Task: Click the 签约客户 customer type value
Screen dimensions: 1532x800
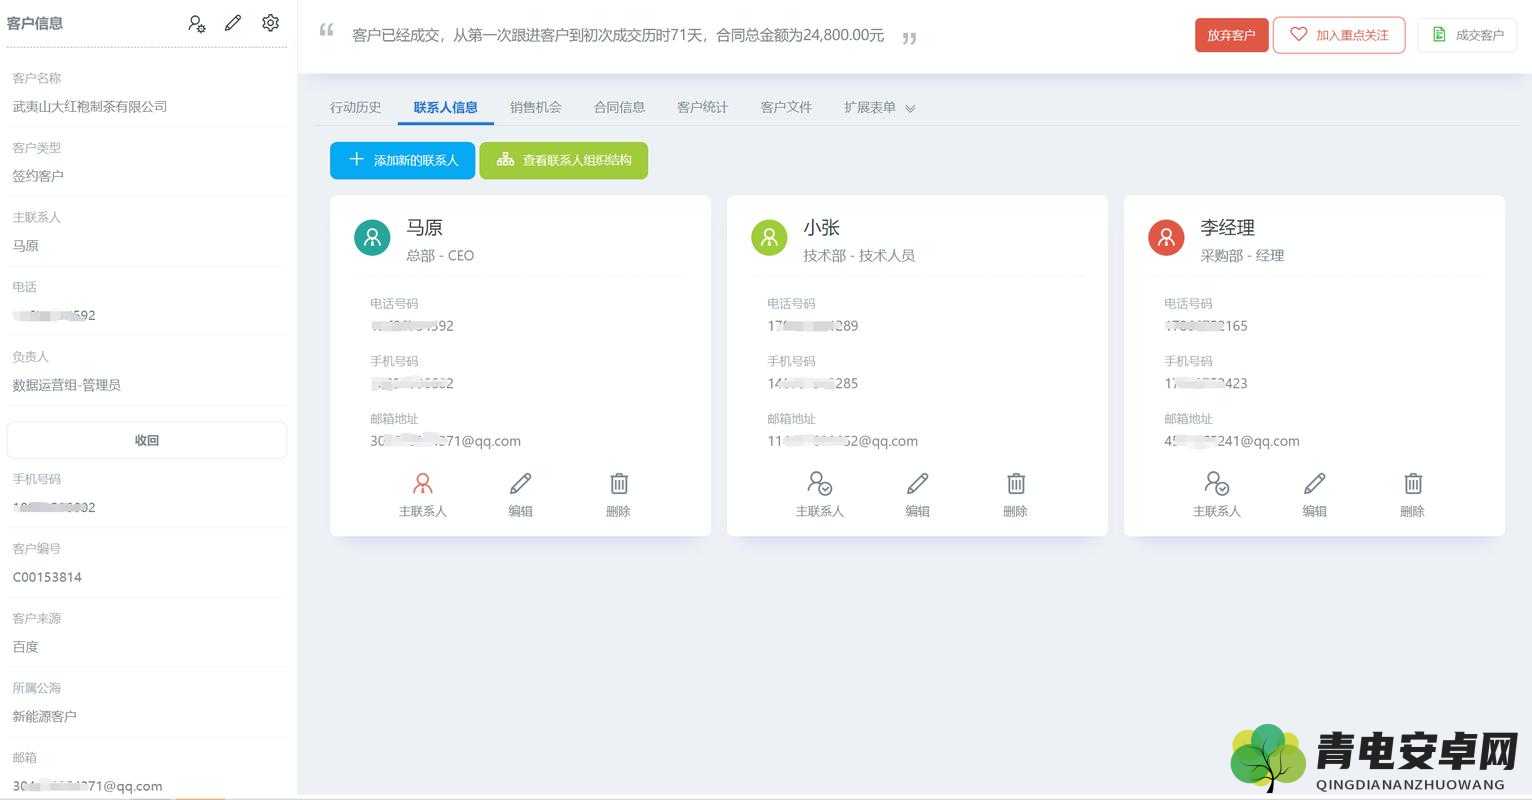Action: pos(38,176)
